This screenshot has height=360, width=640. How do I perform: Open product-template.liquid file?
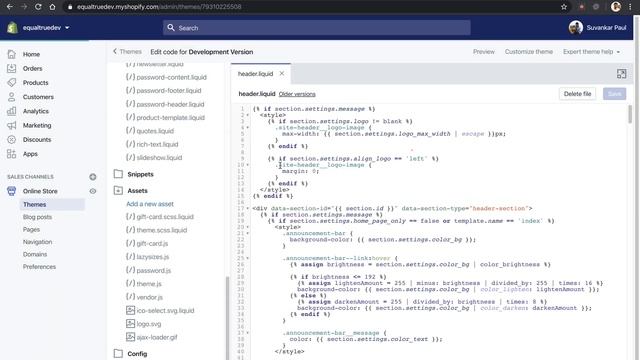[165, 118]
